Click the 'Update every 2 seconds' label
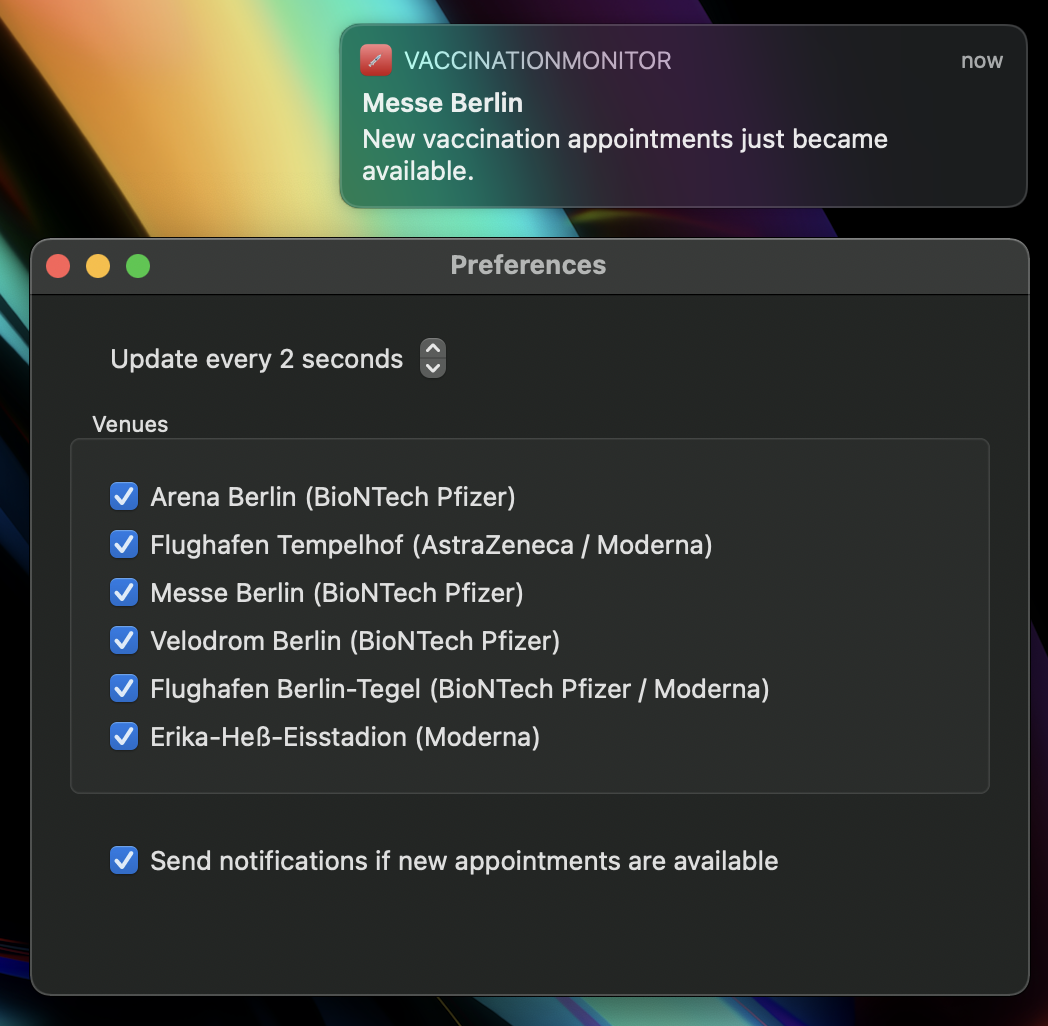Screen dimensions: 1048x1026 click(x=257, y=359)
